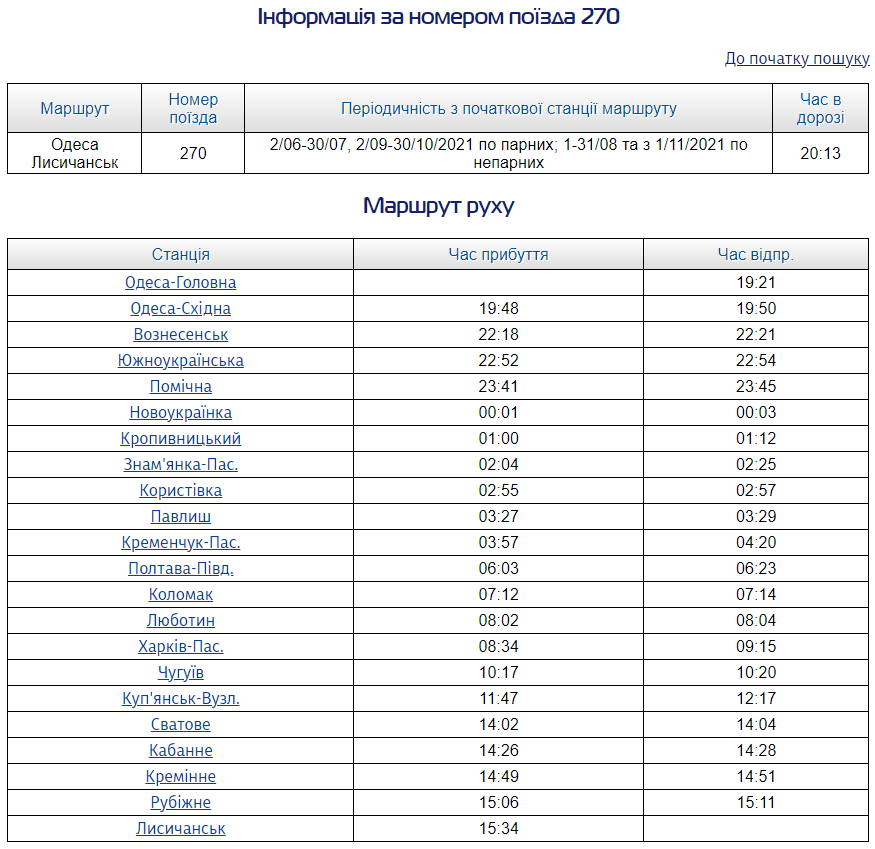Select the Харків-Пас. station link

181,647
